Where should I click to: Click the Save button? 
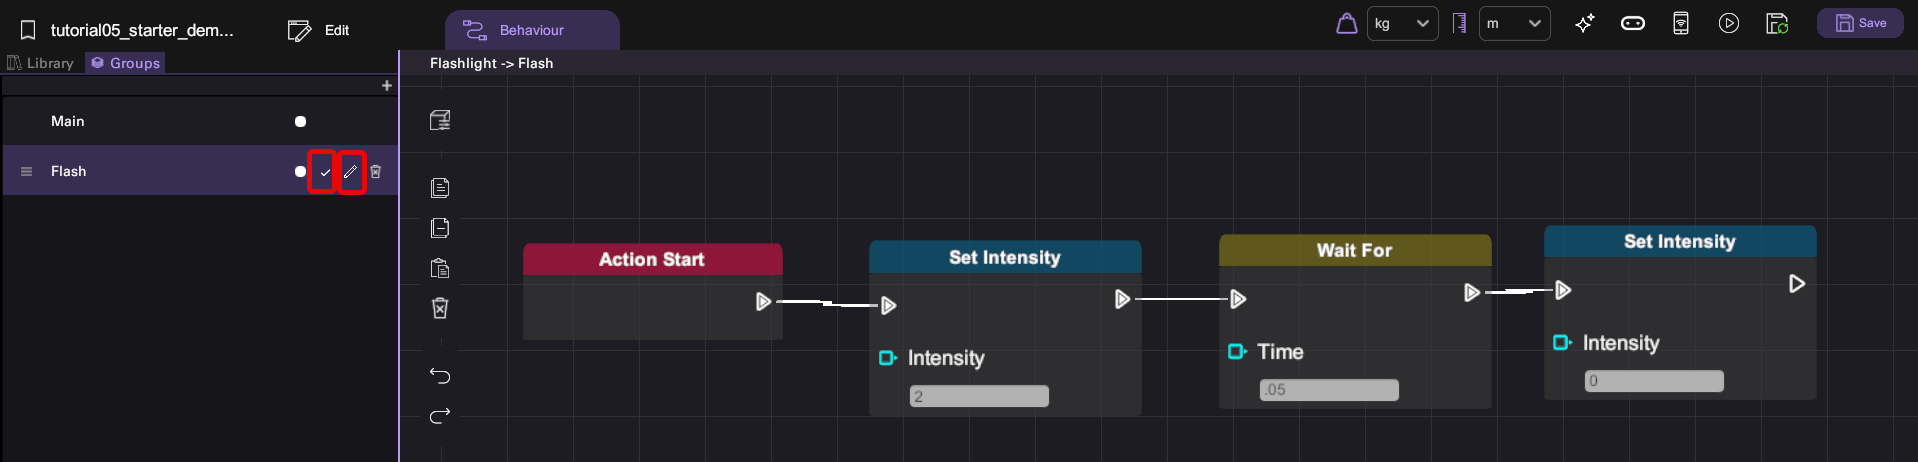(1860, 23)
